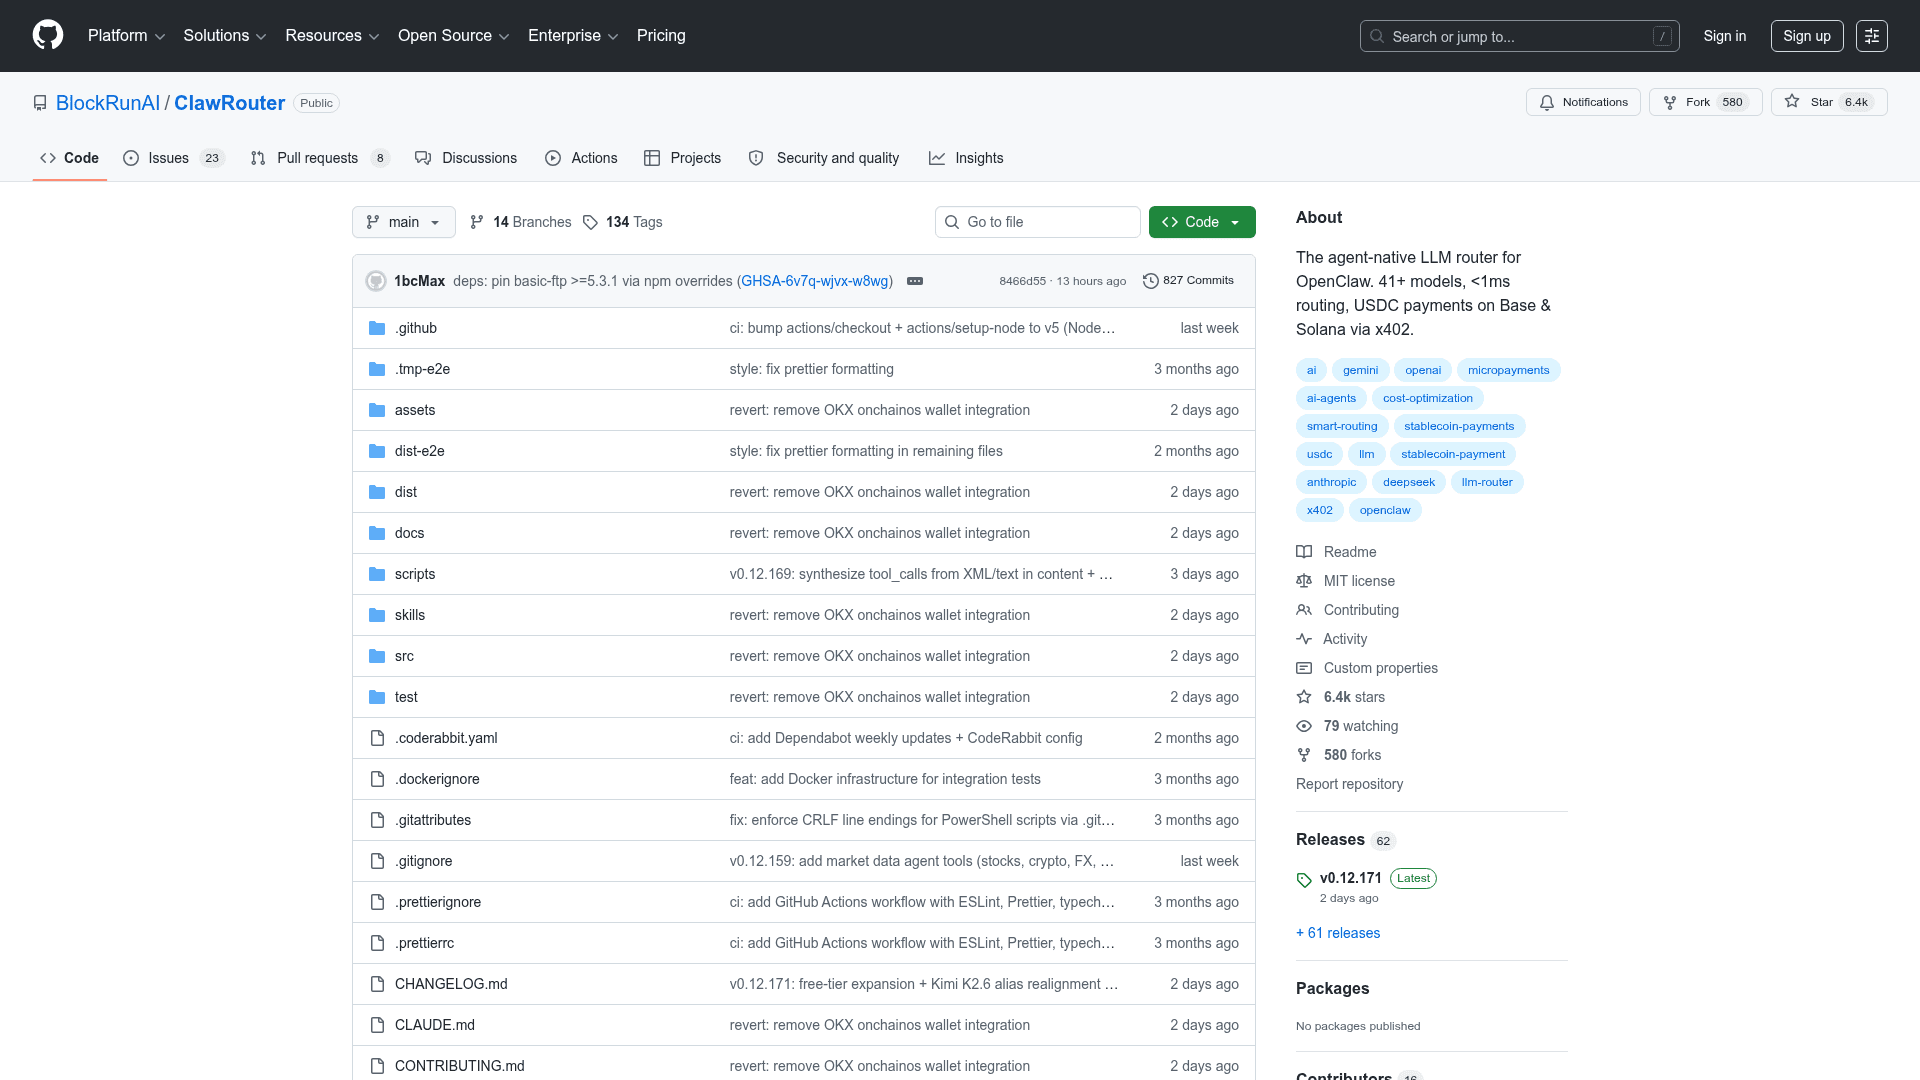1920x1080 pixels.
Task: Open the dist-e2e folder name
Action: [x=420, y=451]
